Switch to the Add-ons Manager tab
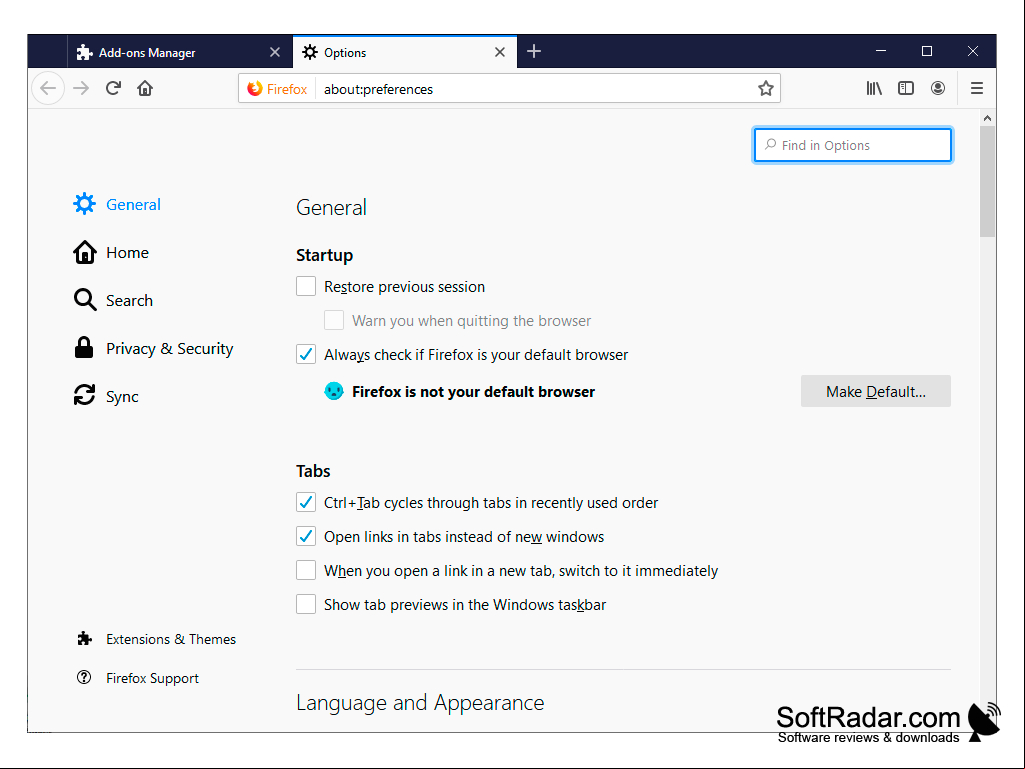Image resolution: width=1025 pixels, height=769 pixels. tap(180, 52)
